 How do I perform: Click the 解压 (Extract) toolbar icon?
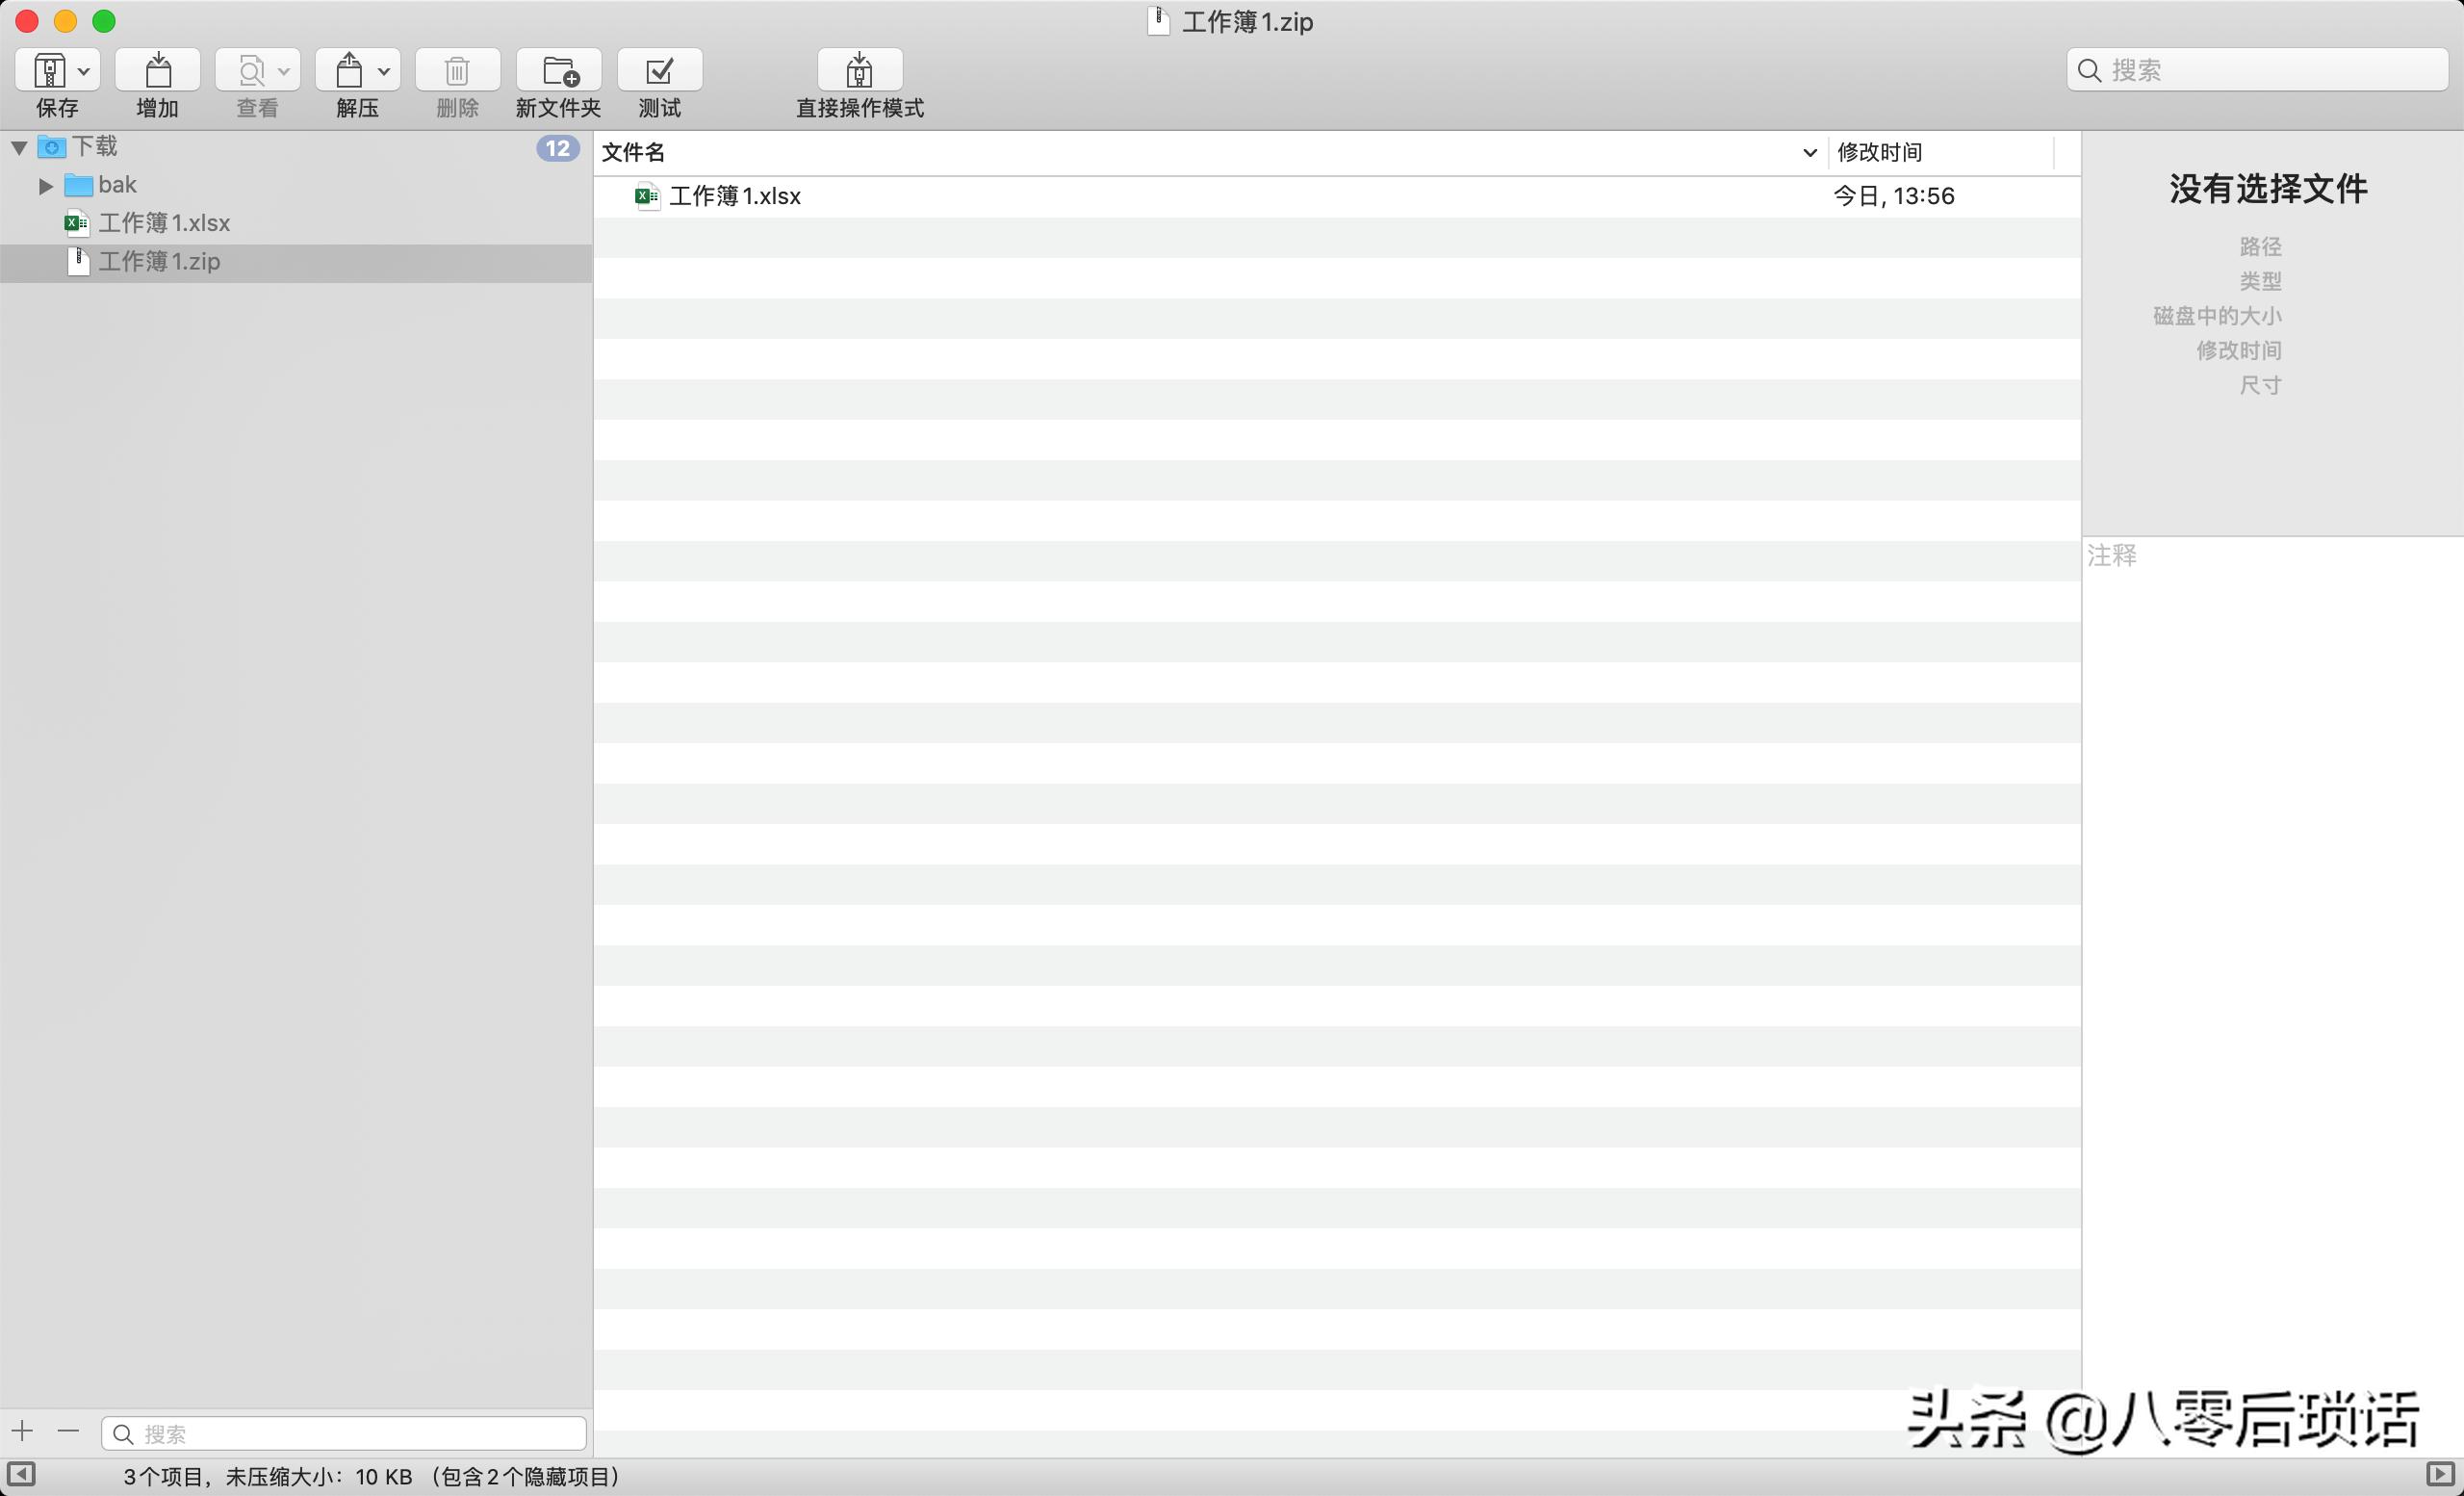[x=349, y=71]
